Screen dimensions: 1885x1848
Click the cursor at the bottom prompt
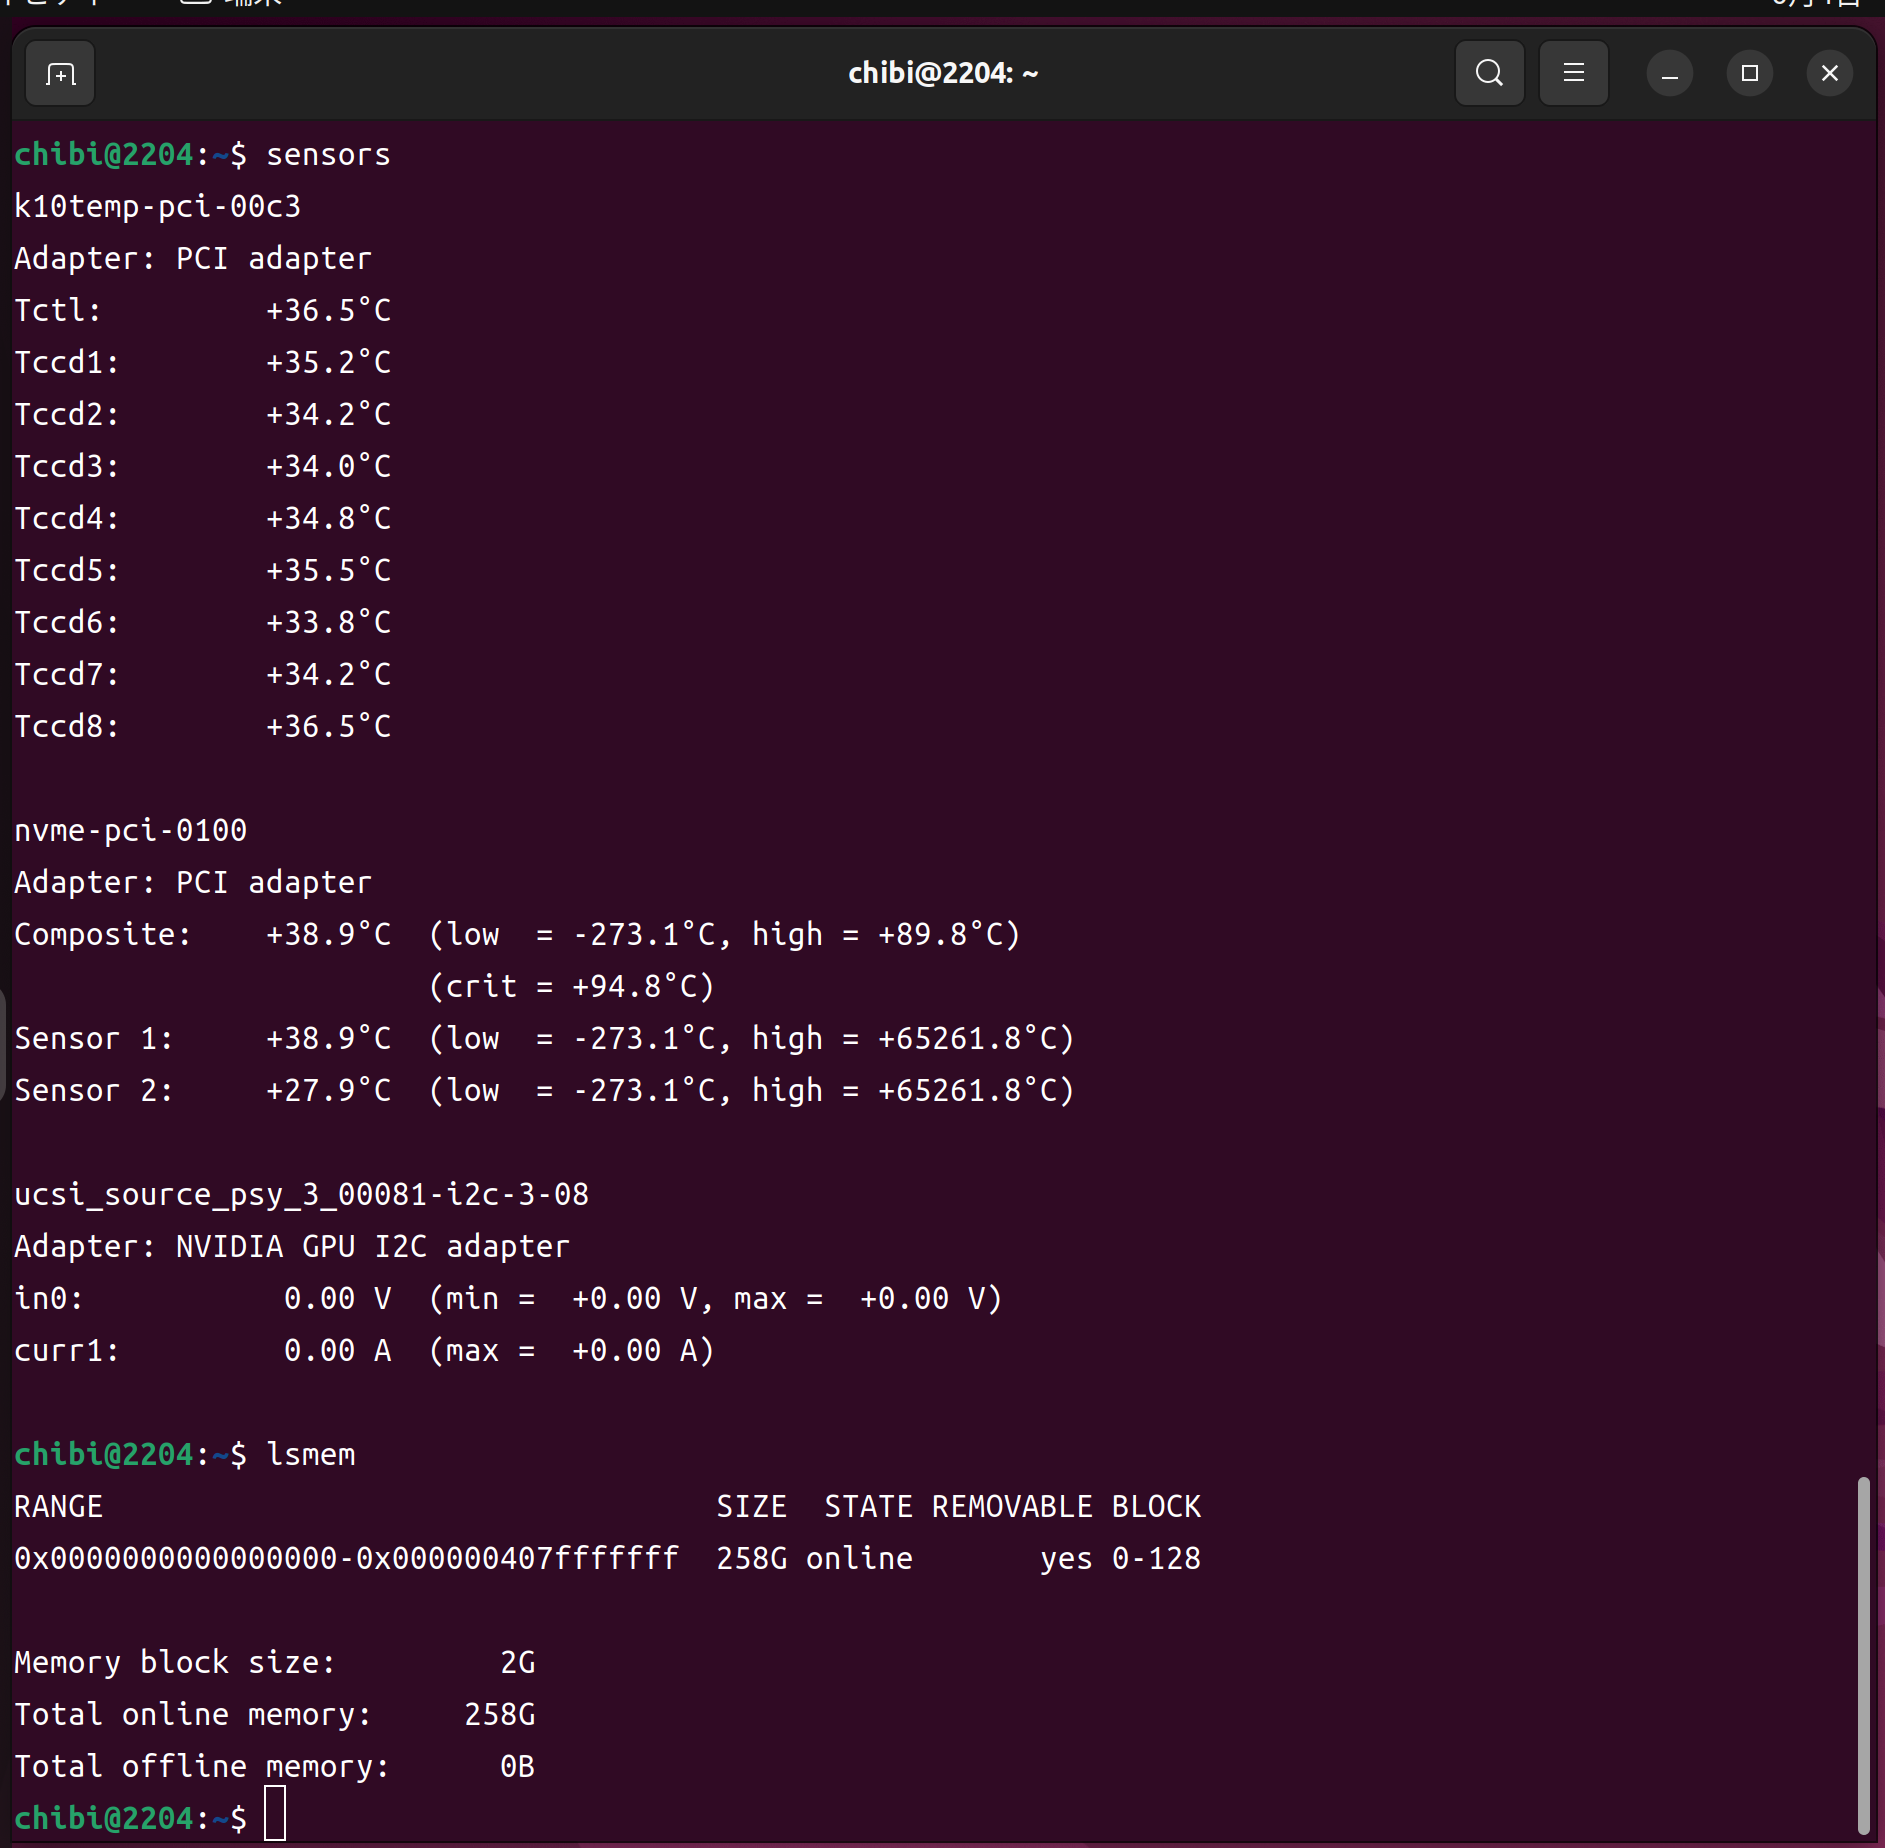click(x=275, y=1815)
